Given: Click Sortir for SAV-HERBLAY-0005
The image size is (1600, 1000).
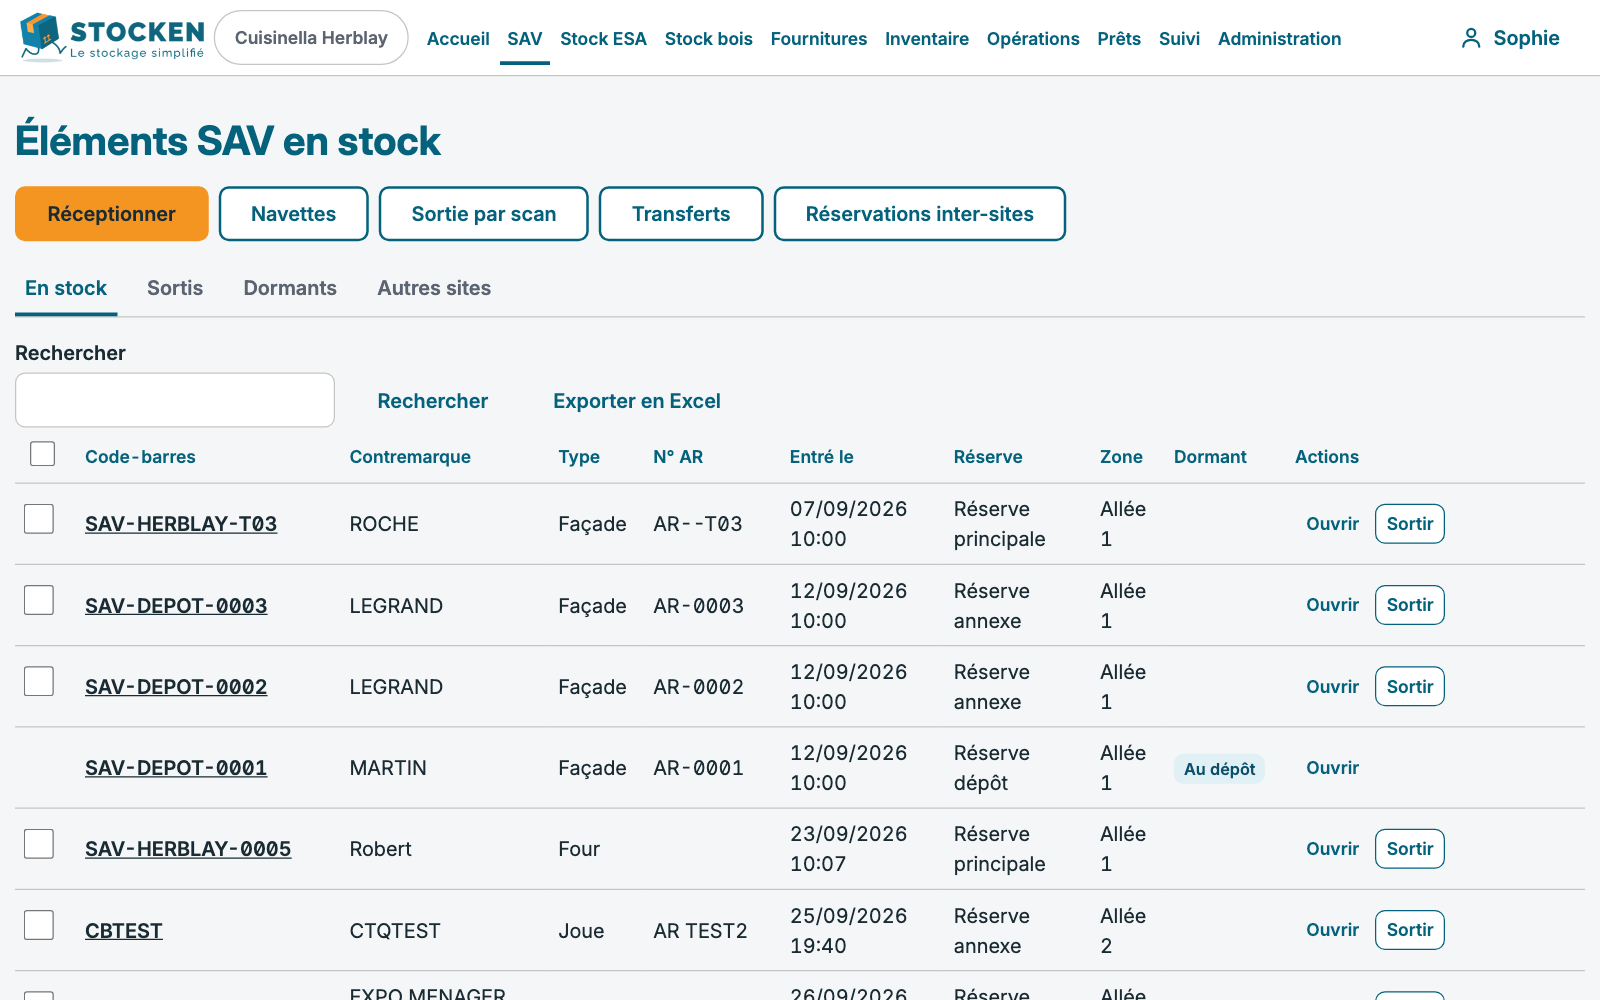Looking at the screenshot, I should (1410, 849).
